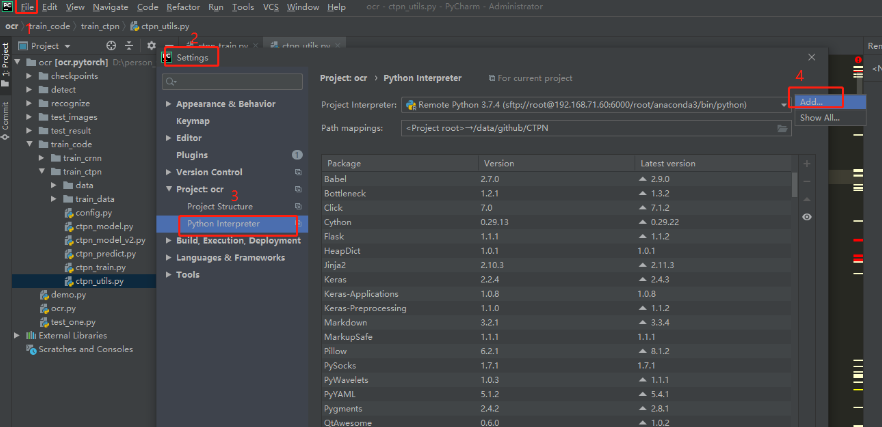Click the collapse all icon in Project panel
Screen dimensions: 882x427
point(129,46)
